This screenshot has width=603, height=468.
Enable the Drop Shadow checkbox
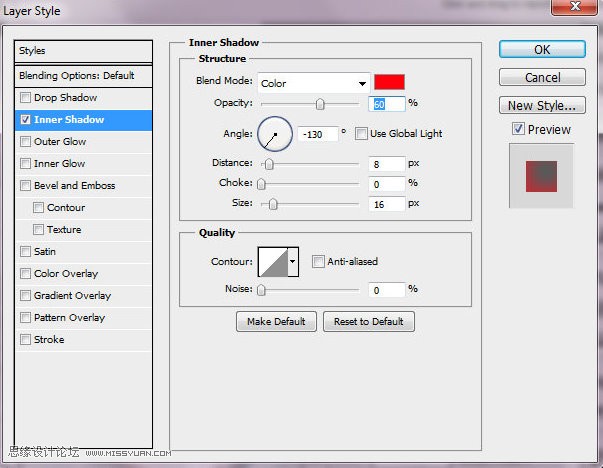coord(25,98)
